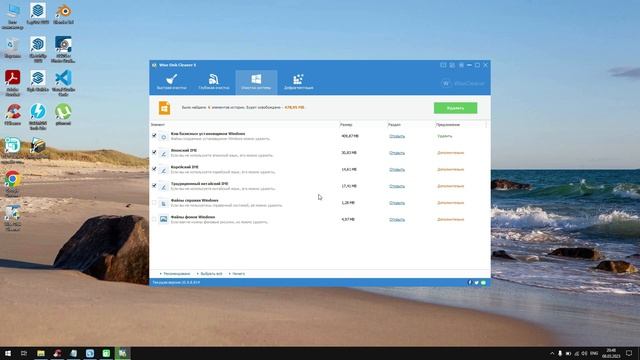640x360 pixels.
Task: Open the green message icon in status bar
Action: click(x=483, y=282)
